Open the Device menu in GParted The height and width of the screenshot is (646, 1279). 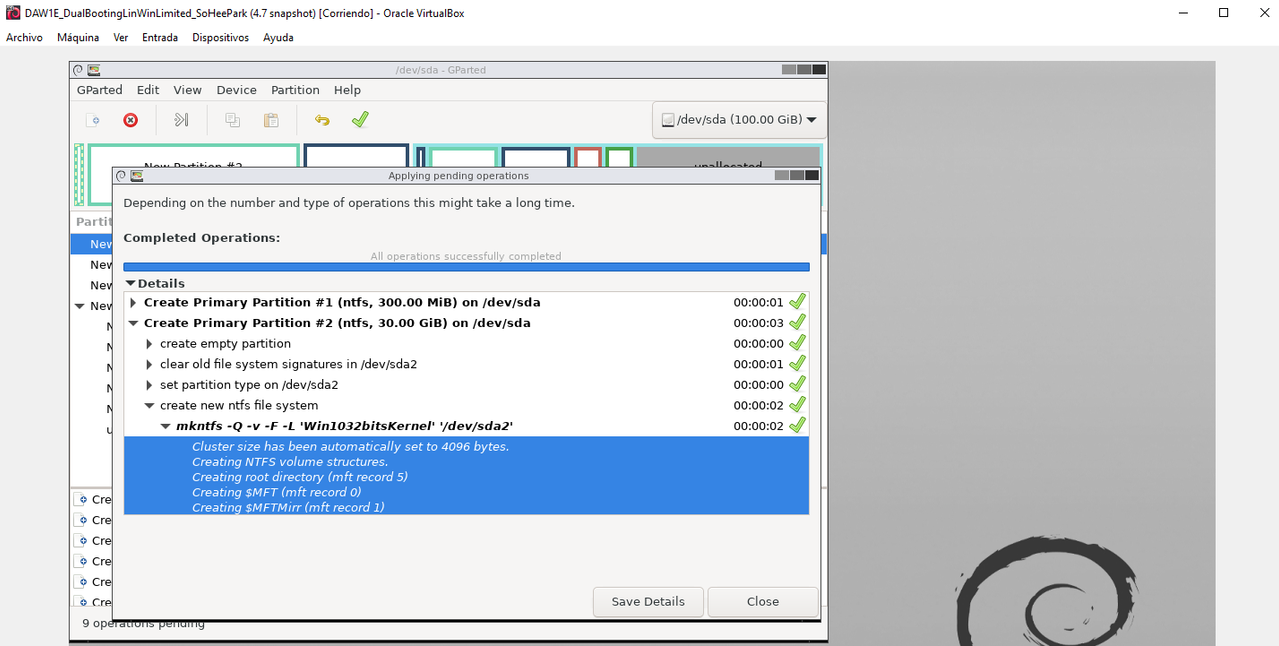(x=236, y=90)
